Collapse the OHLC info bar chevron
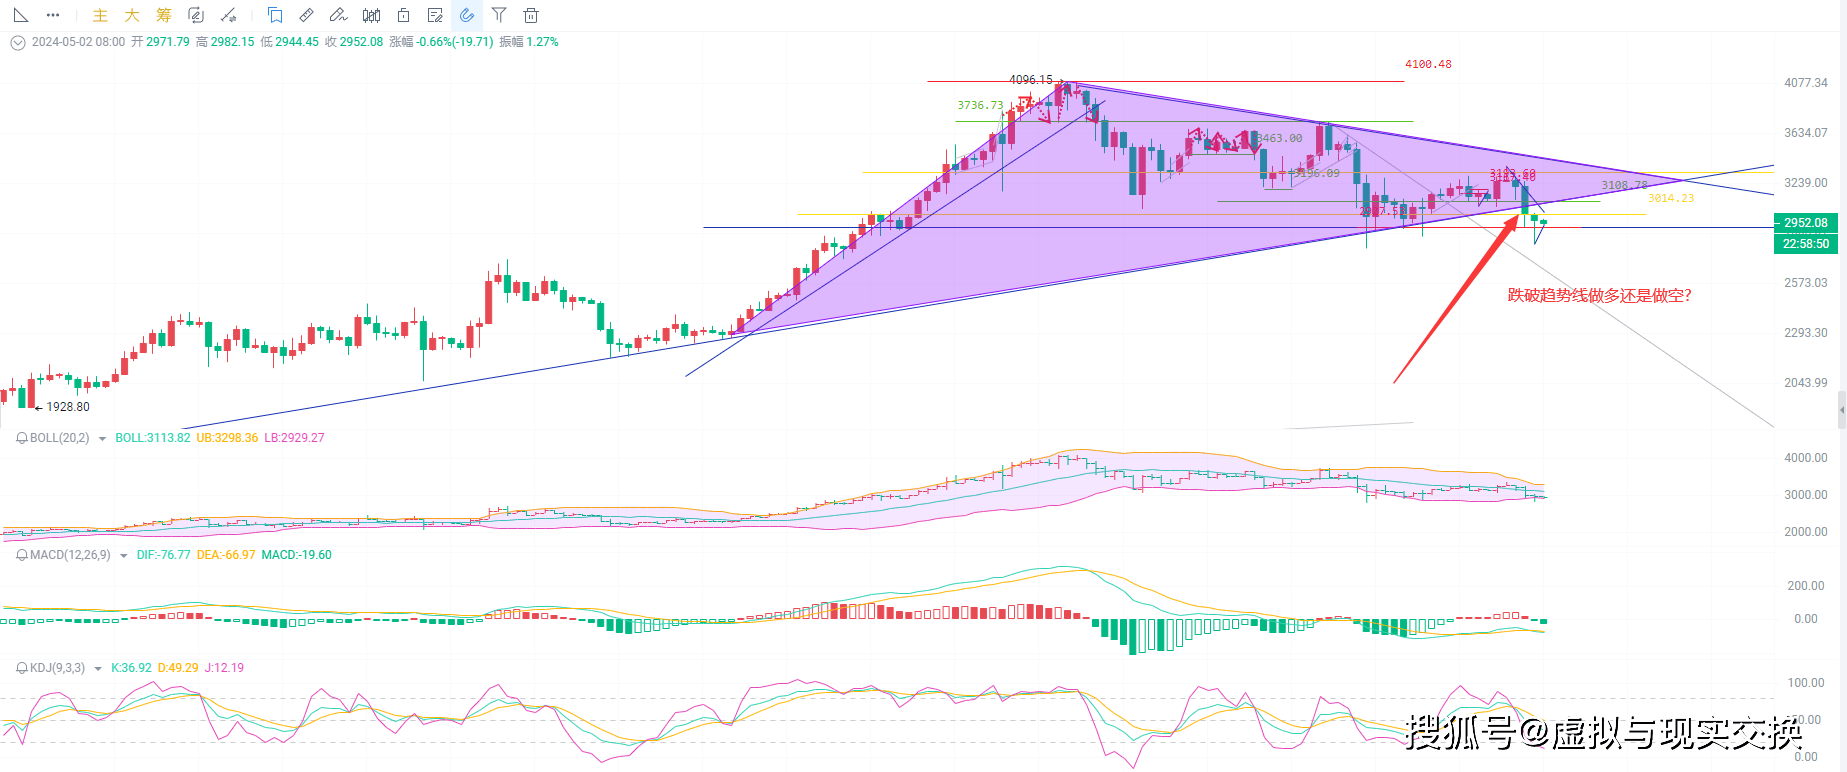Screen dimensions: 1847x772 (17, 42)
